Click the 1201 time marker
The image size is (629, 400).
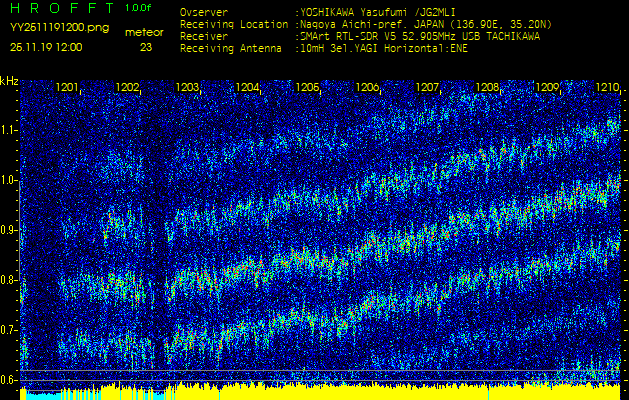68,88
